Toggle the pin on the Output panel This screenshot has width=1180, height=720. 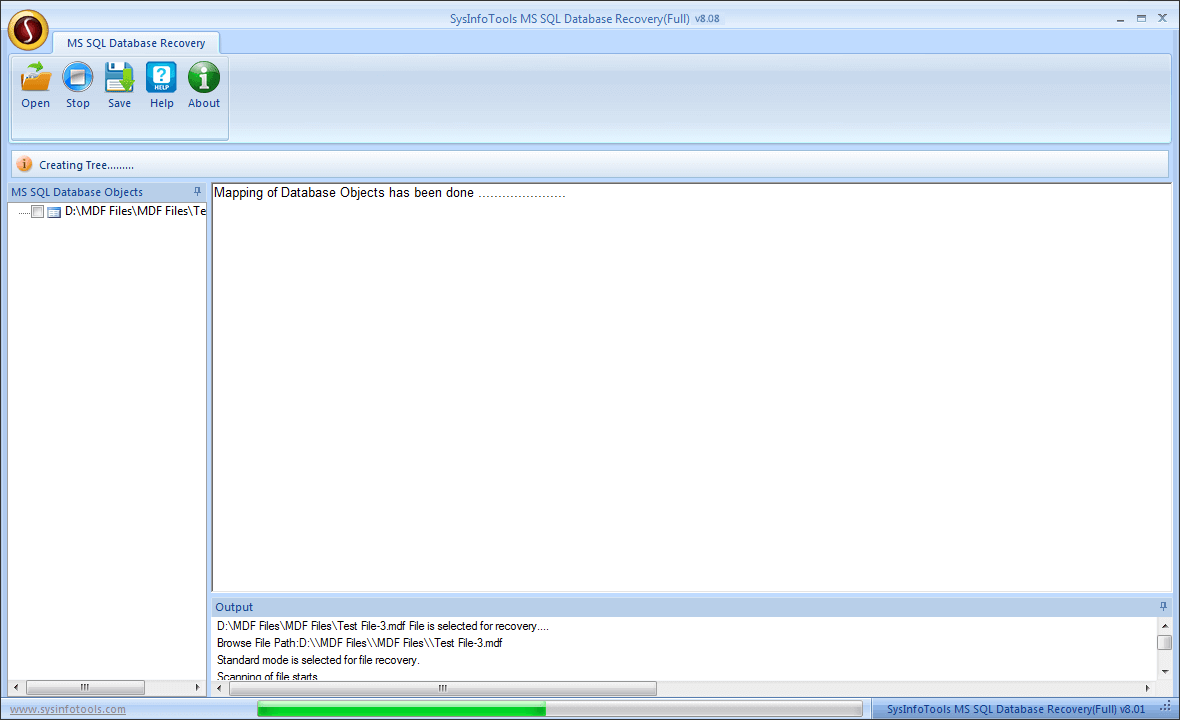coord(1162,606)
